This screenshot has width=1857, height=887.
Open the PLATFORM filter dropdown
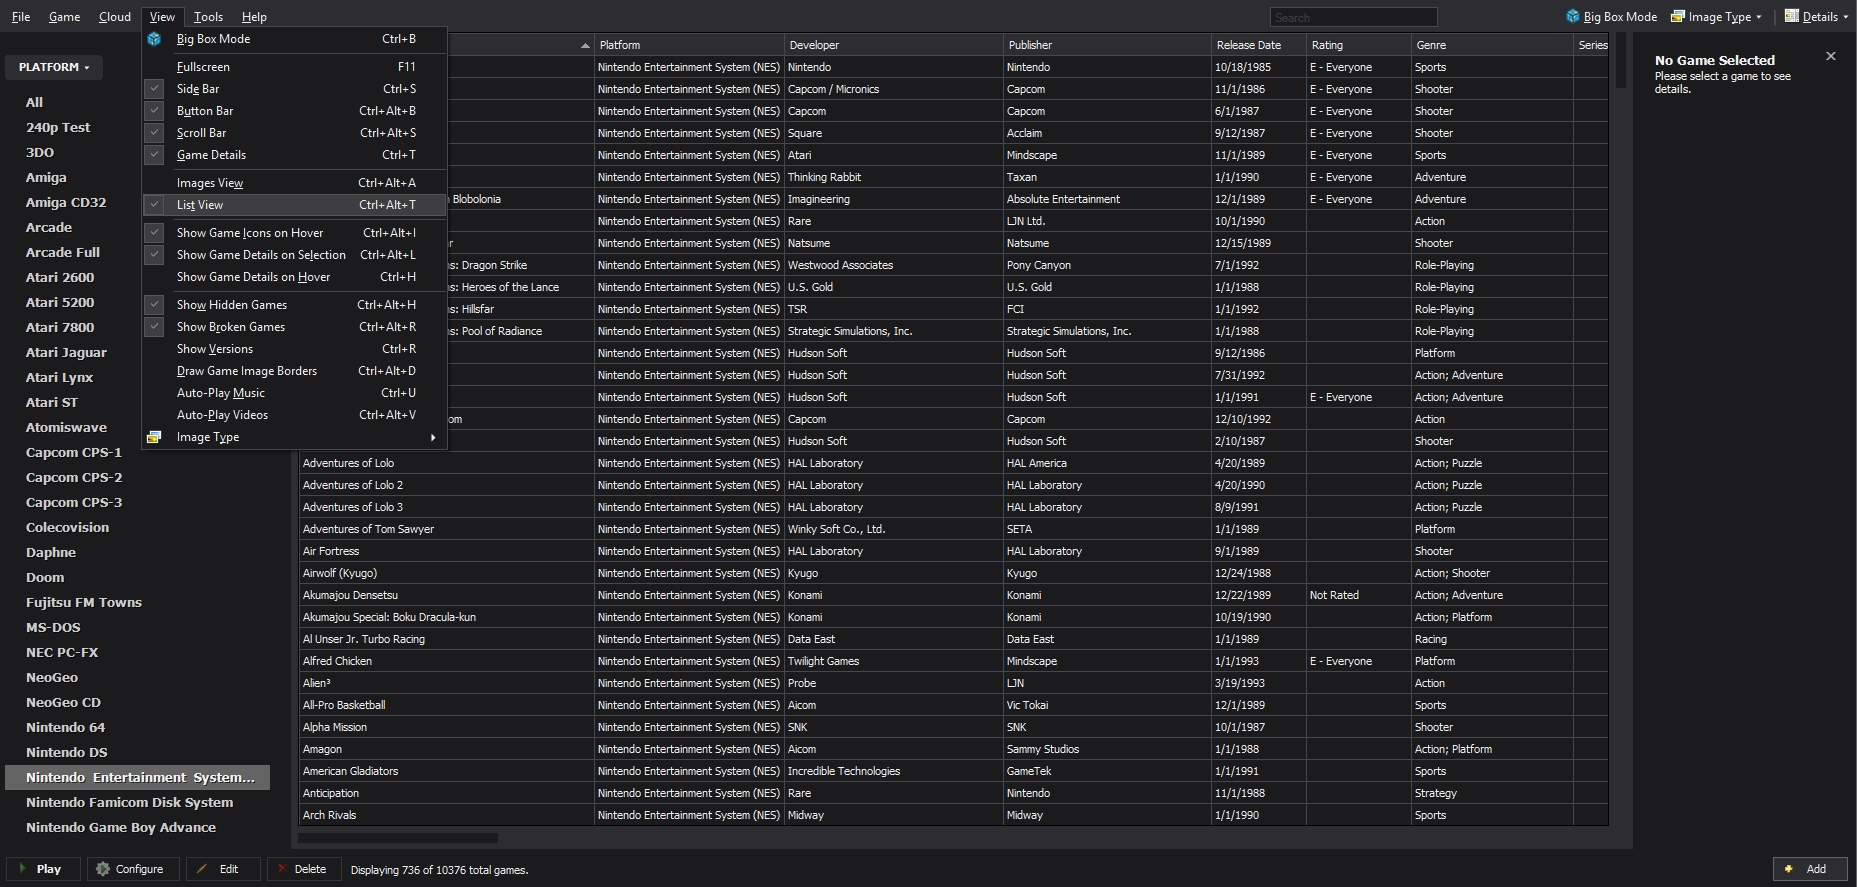pos(54,67)
